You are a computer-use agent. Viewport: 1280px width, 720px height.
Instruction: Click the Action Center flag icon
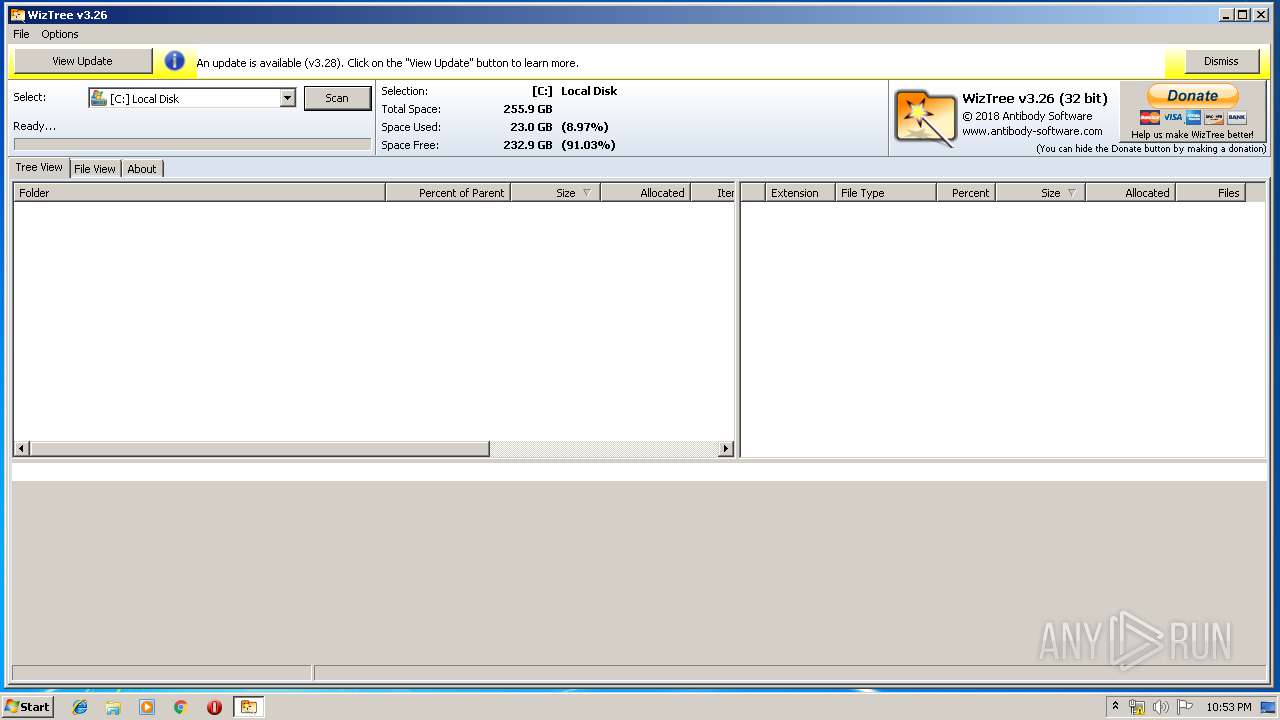[x=1185, y=707]
